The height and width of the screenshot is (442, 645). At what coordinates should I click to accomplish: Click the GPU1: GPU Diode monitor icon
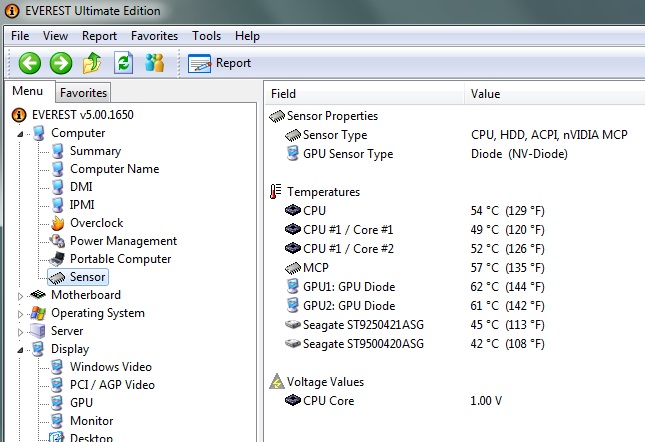pos(292,286)
